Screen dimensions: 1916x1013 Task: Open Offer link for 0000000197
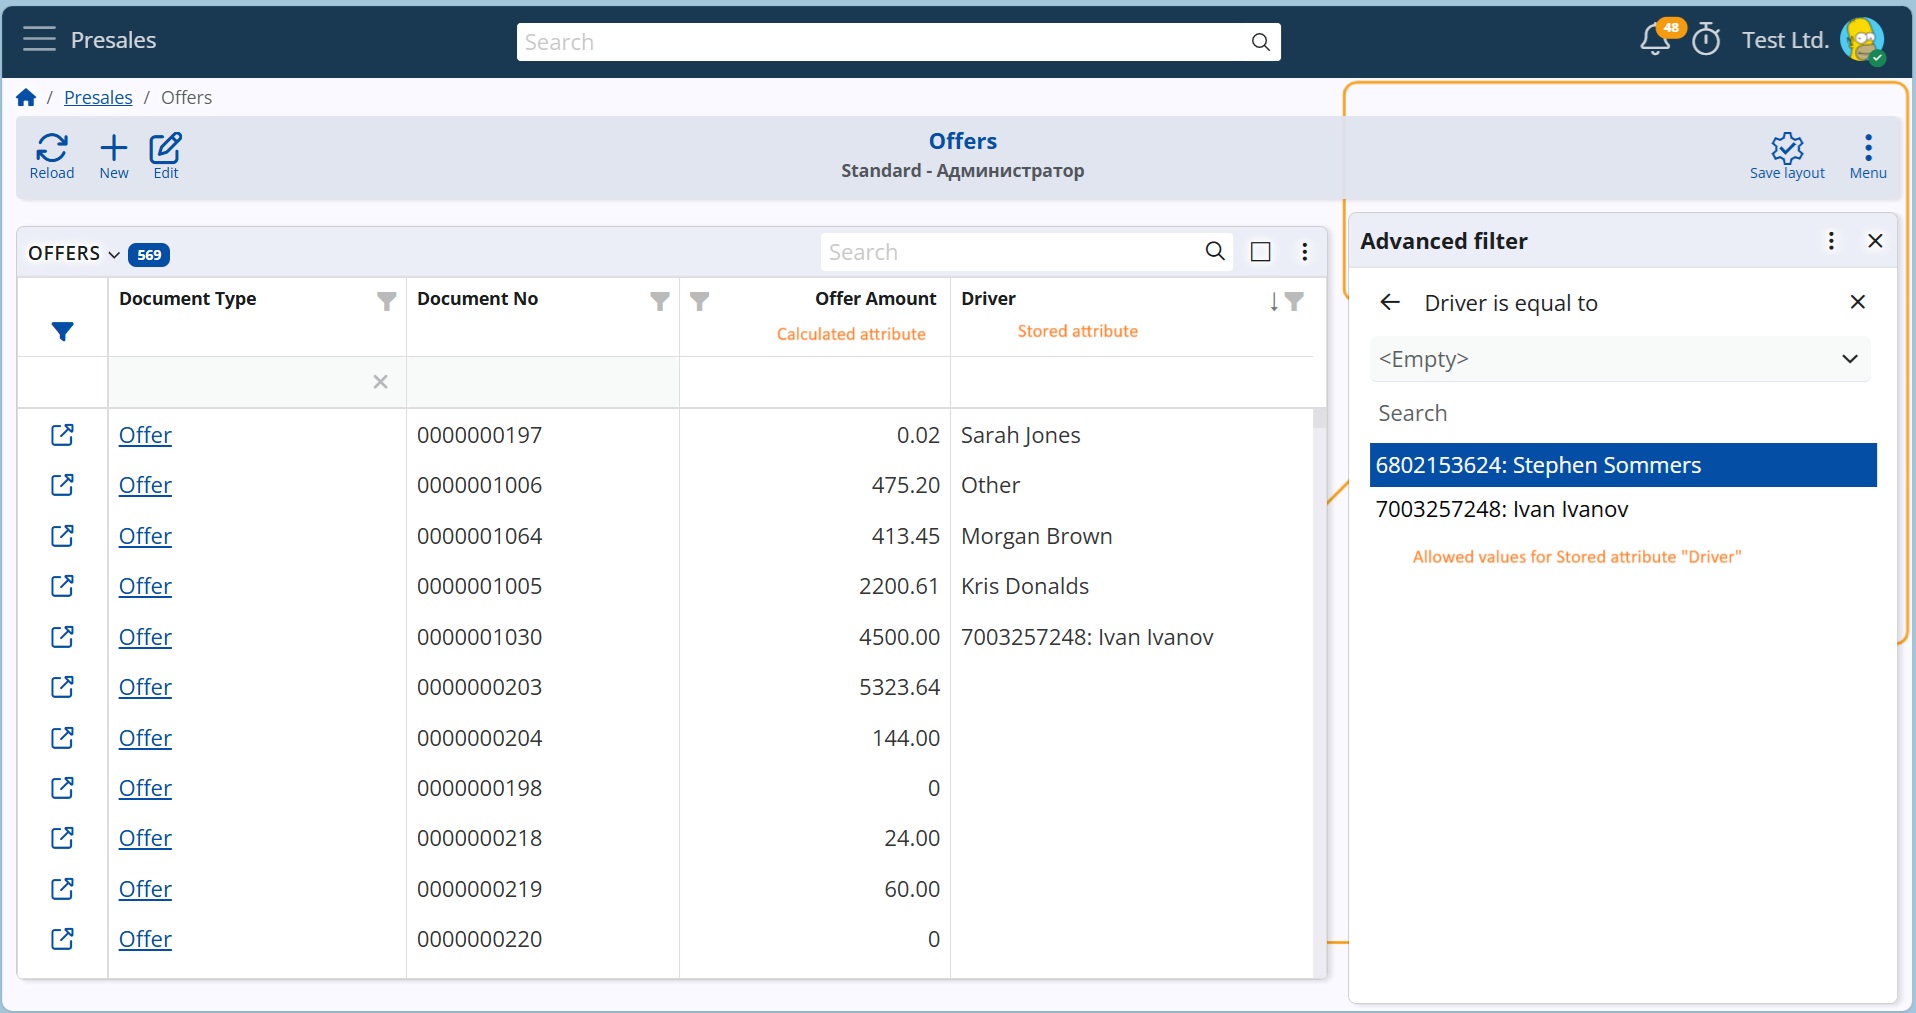[x=145, y=435]
